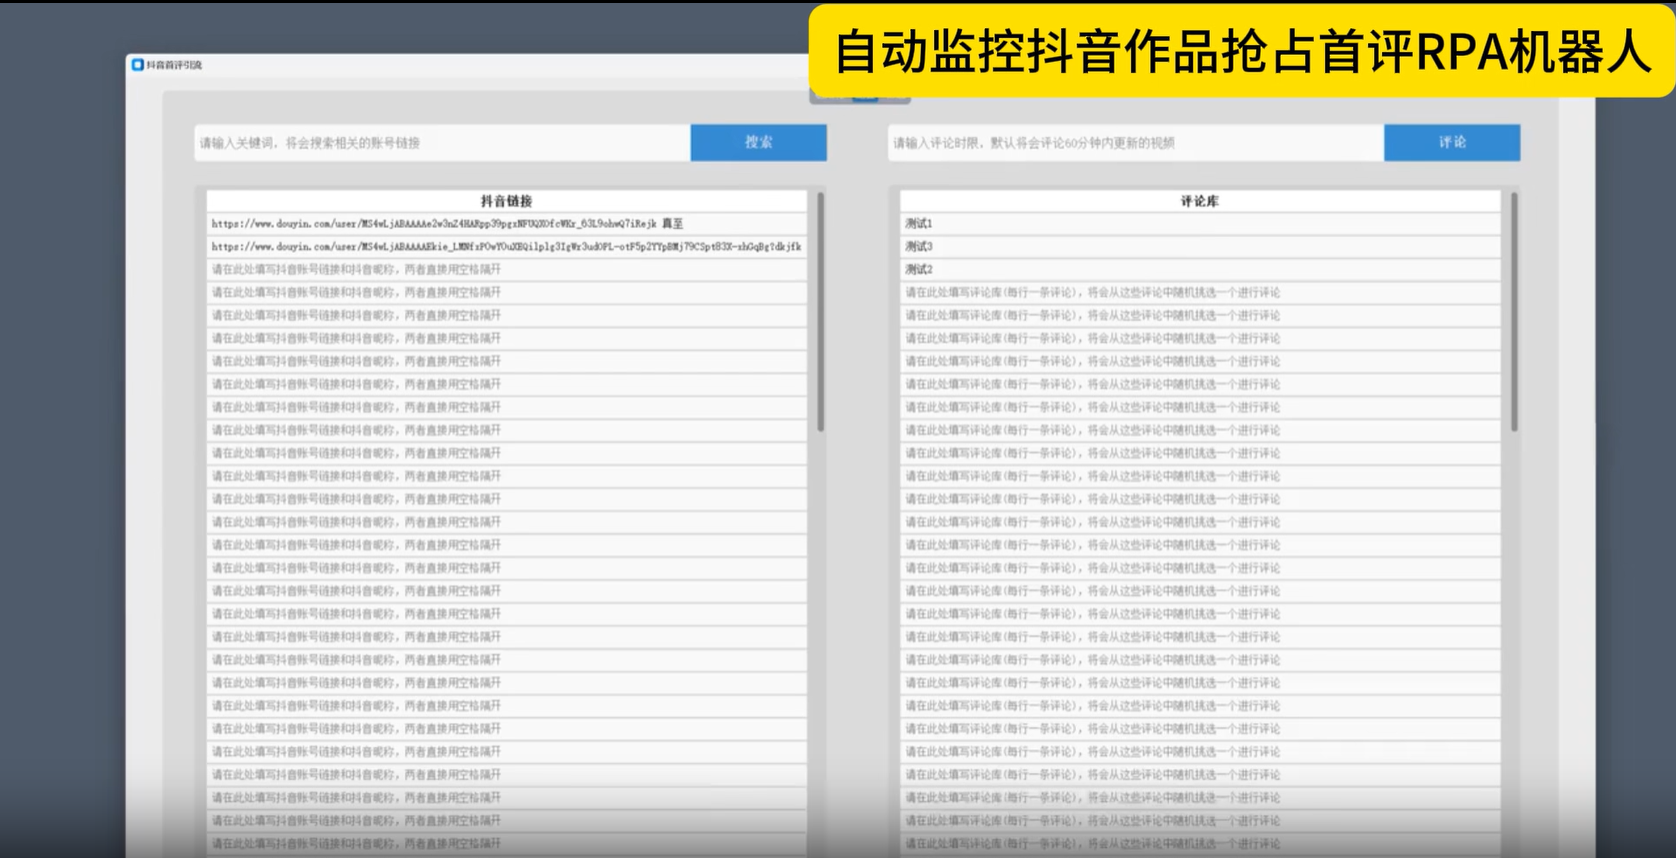
Task: Select the Douyin link row ending in dkjfk
Action: tap(507, 247)
